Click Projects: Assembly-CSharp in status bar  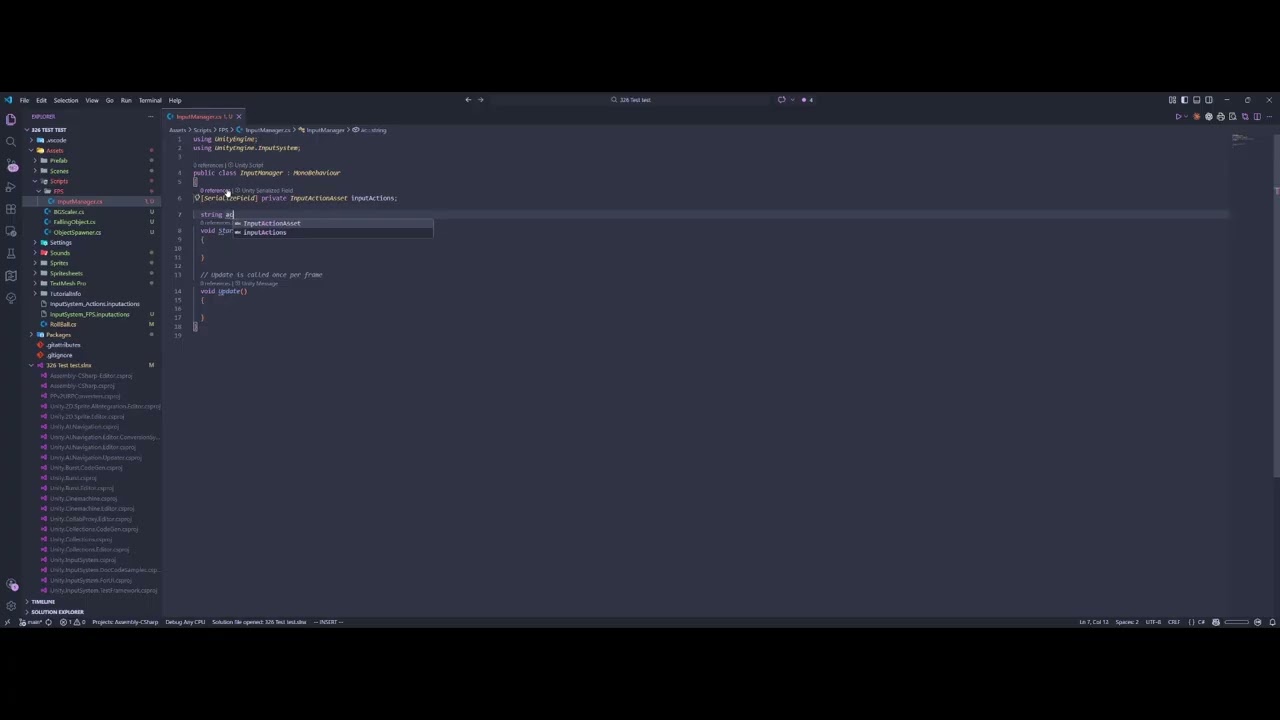(125, 622)
